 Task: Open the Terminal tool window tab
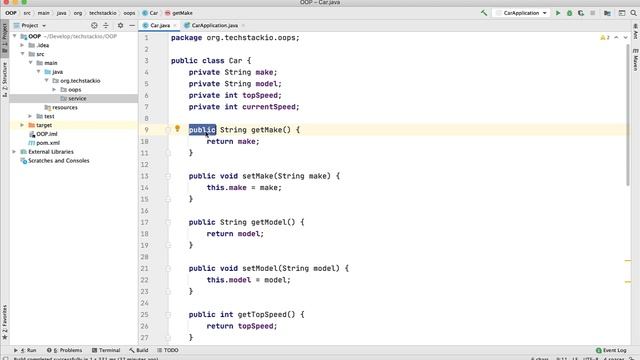pyautogui.click(x=106, y=350)
